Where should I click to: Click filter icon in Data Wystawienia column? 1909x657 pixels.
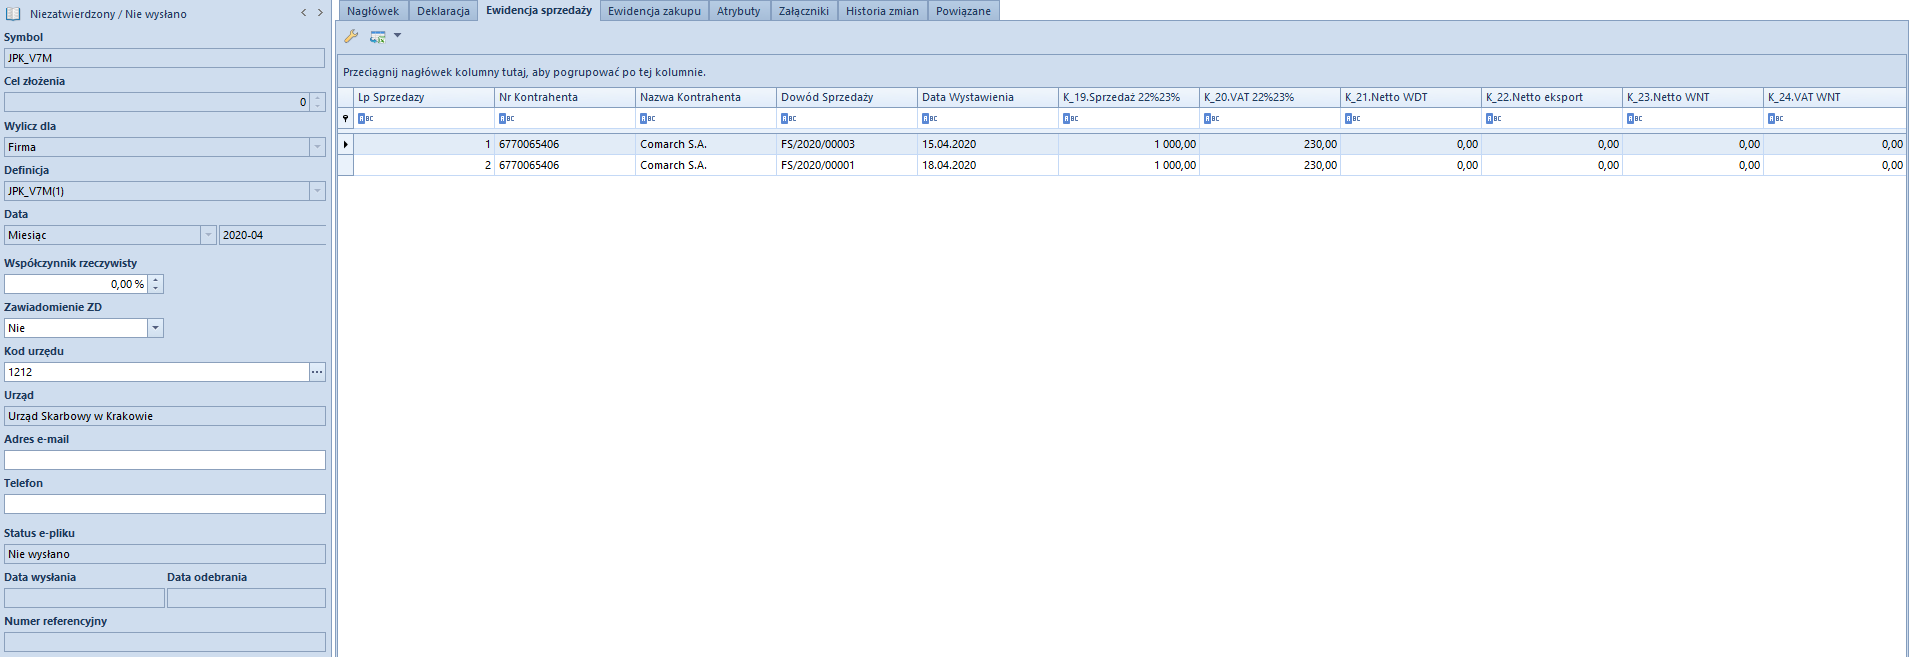[930, 119]
